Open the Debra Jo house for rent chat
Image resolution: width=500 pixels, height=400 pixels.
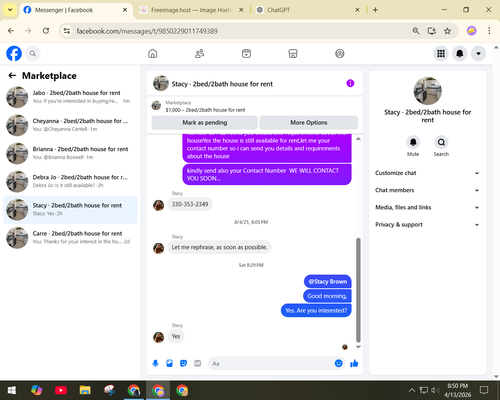70,181
